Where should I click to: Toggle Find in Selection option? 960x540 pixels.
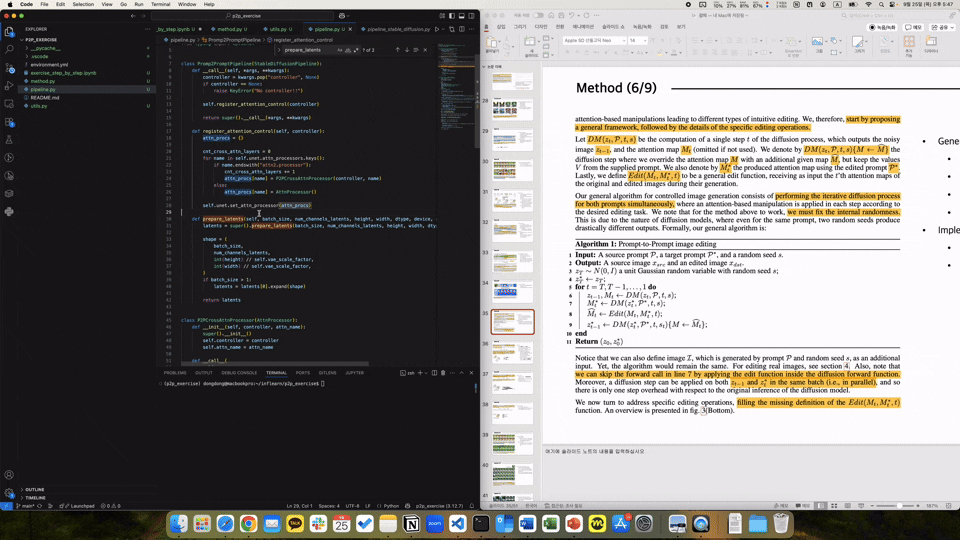416,50
